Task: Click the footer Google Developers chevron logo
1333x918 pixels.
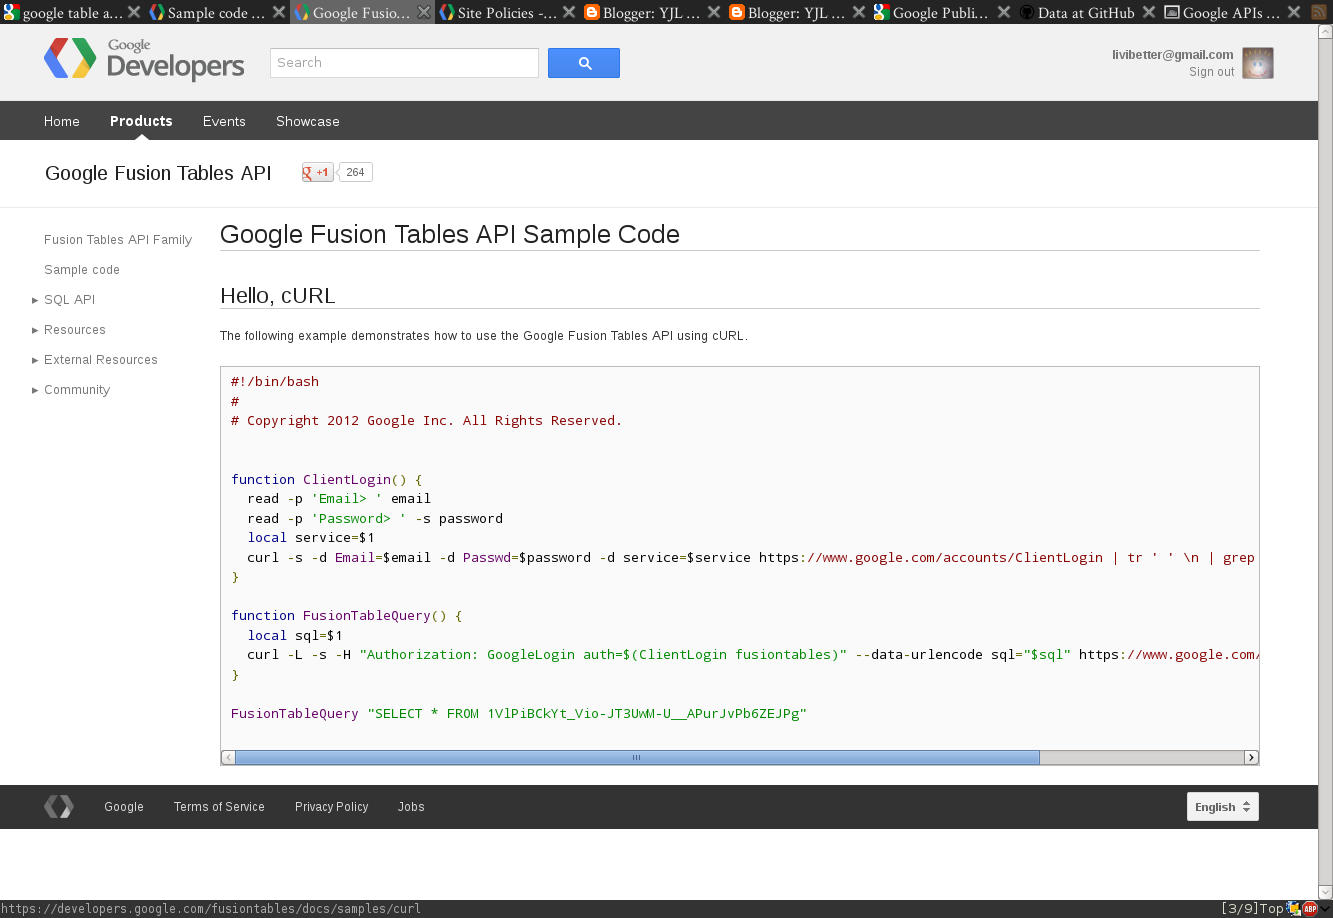Action: pyautogui.click(x=59, y=807)
